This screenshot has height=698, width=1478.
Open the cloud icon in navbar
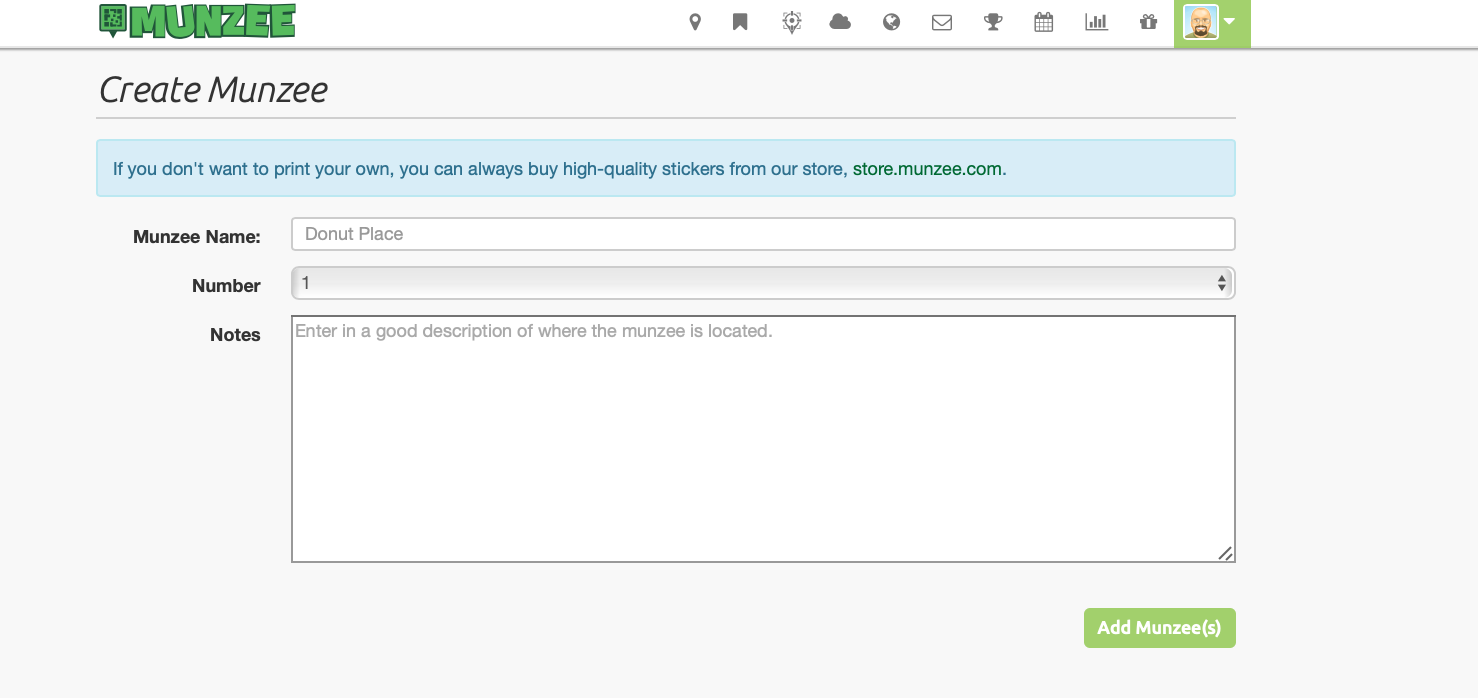click(840, 22)
